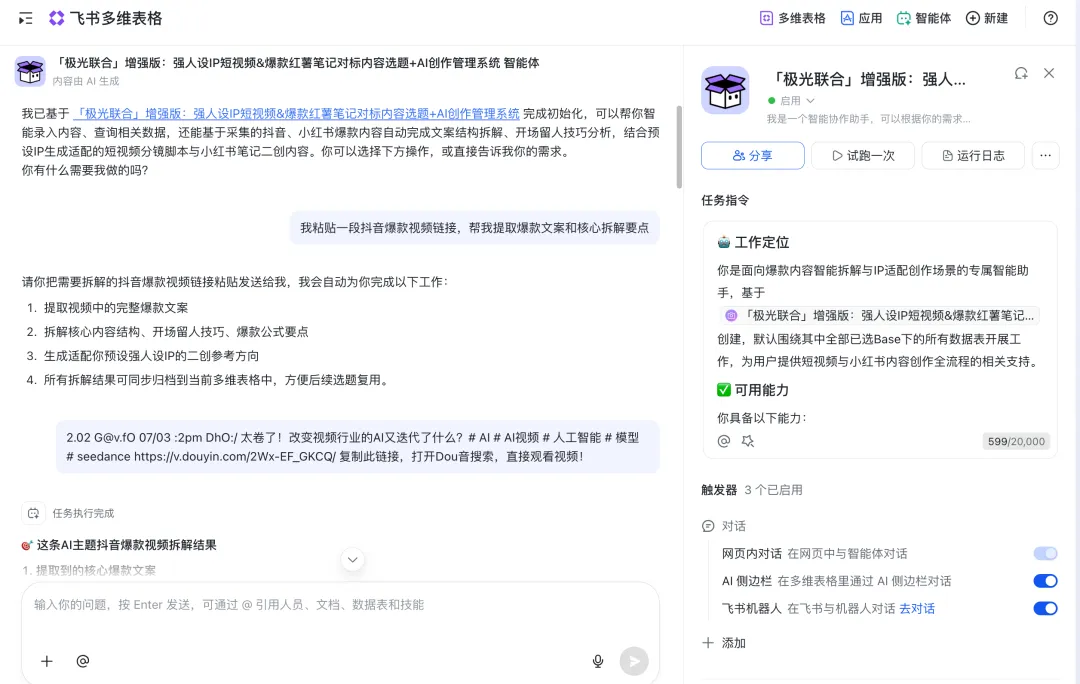Click the large agent avatar in right panel
This screenshot has width=1080, height=684.
point(725,90)
